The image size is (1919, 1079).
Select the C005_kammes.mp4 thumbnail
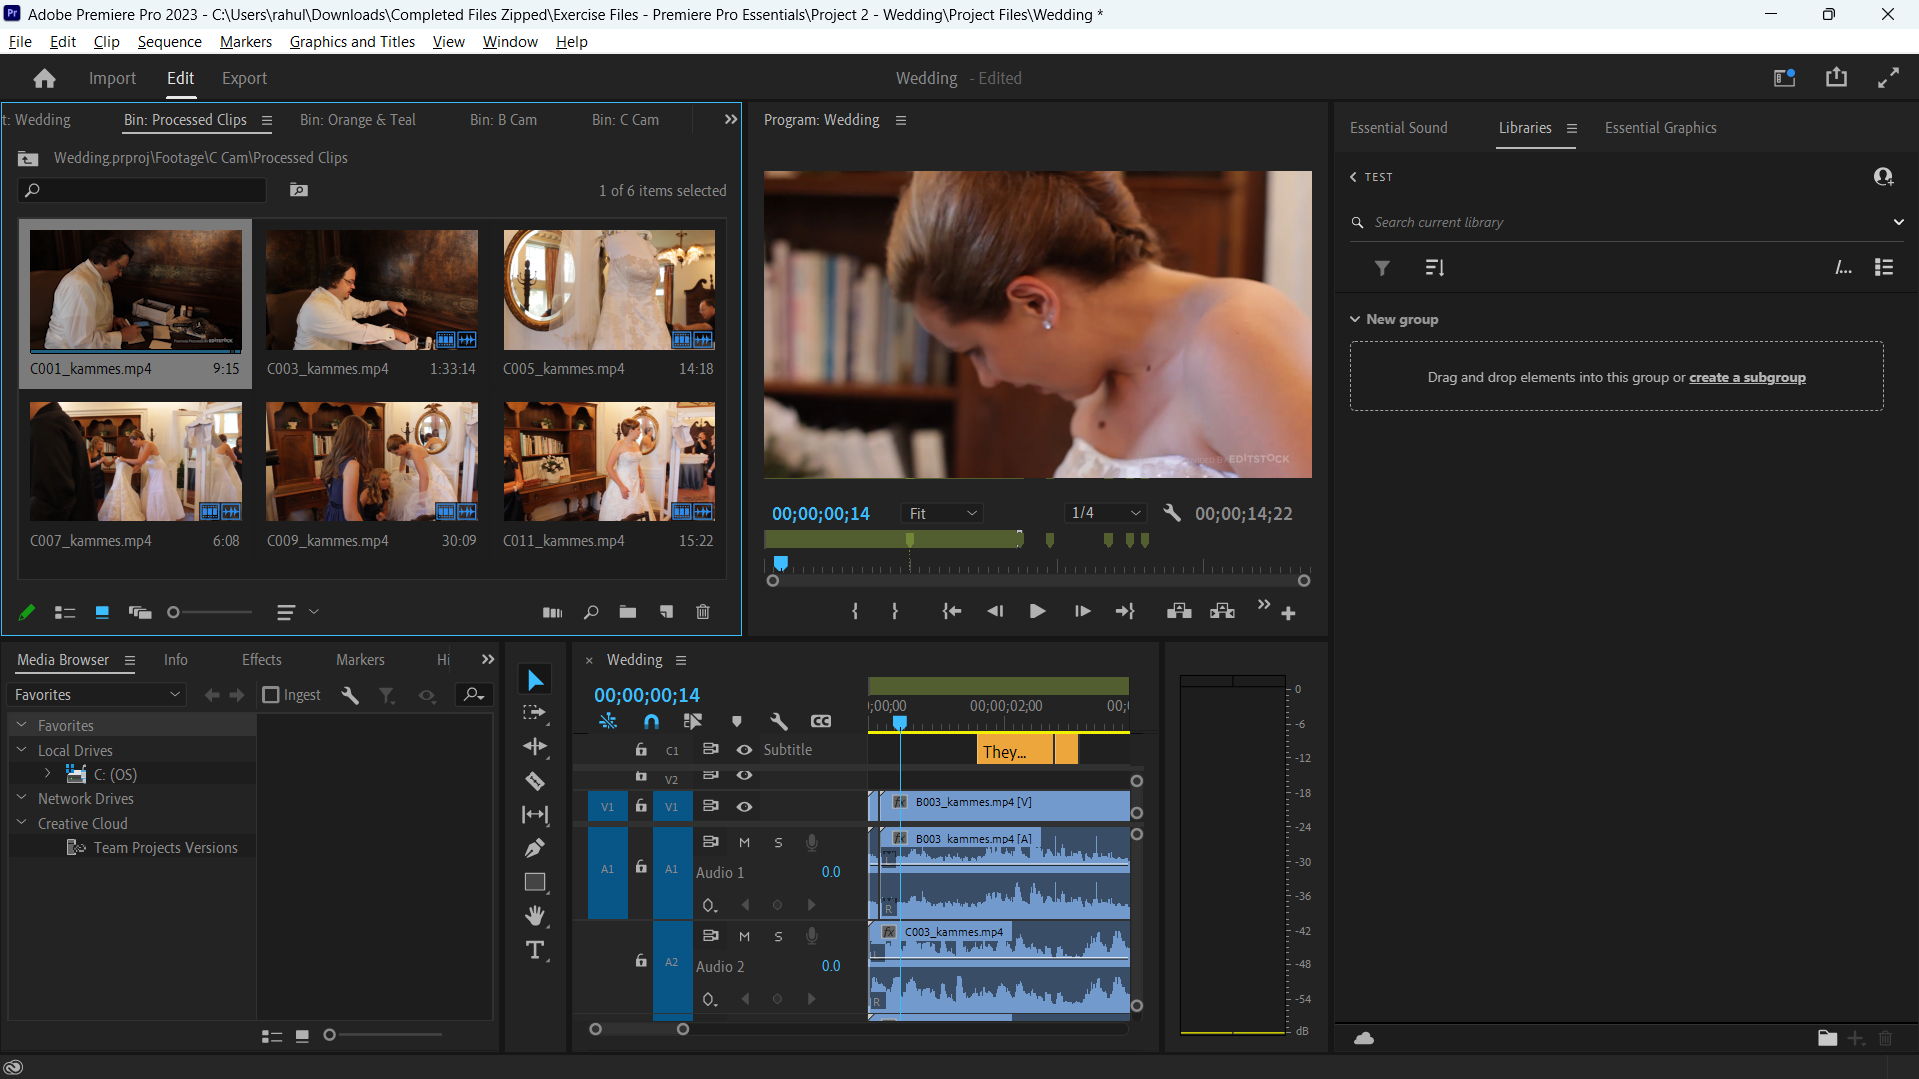(609, 290)
